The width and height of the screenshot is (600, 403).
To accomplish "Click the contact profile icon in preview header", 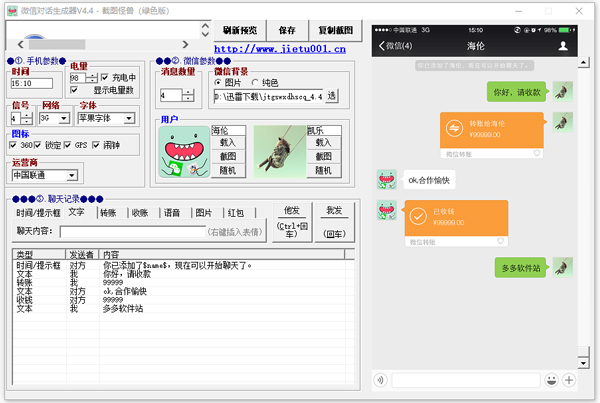I will (x=563, y=46).
